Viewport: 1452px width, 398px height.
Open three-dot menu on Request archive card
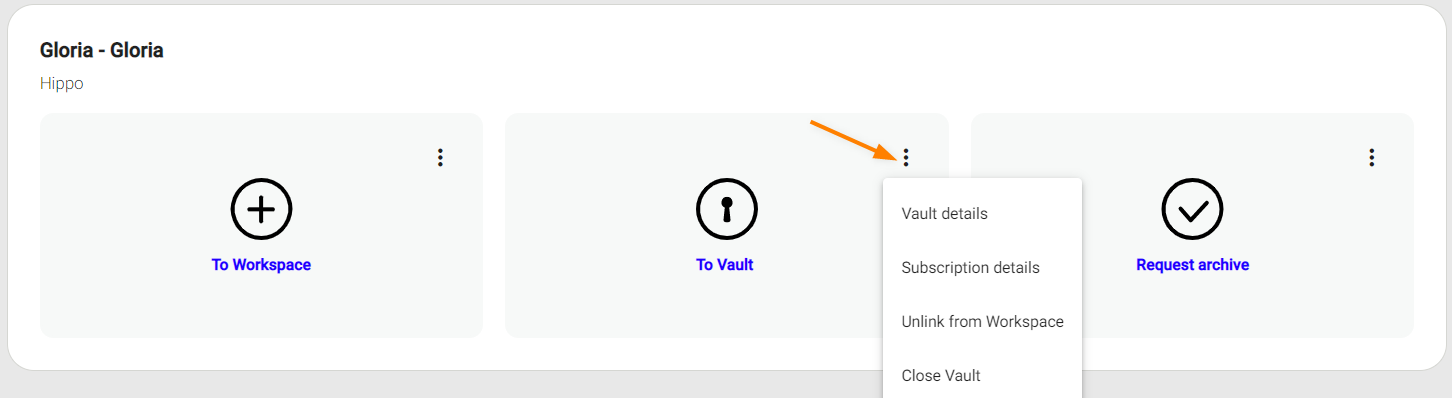[x=1371, y=157]
